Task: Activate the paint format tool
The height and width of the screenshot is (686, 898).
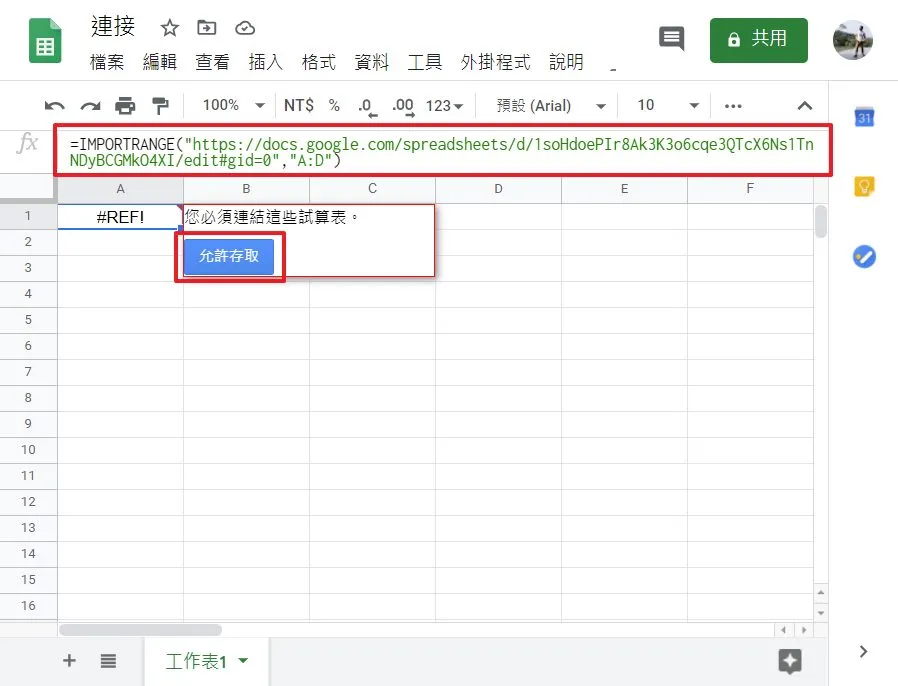Action: tap(160, 106)
